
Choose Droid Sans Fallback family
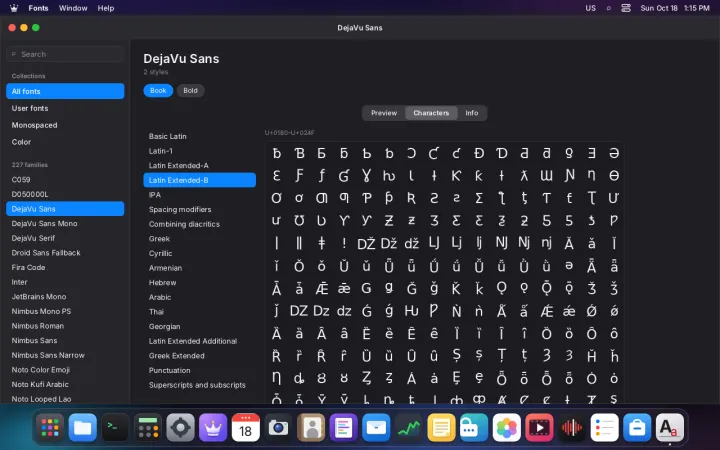[65, 253]
